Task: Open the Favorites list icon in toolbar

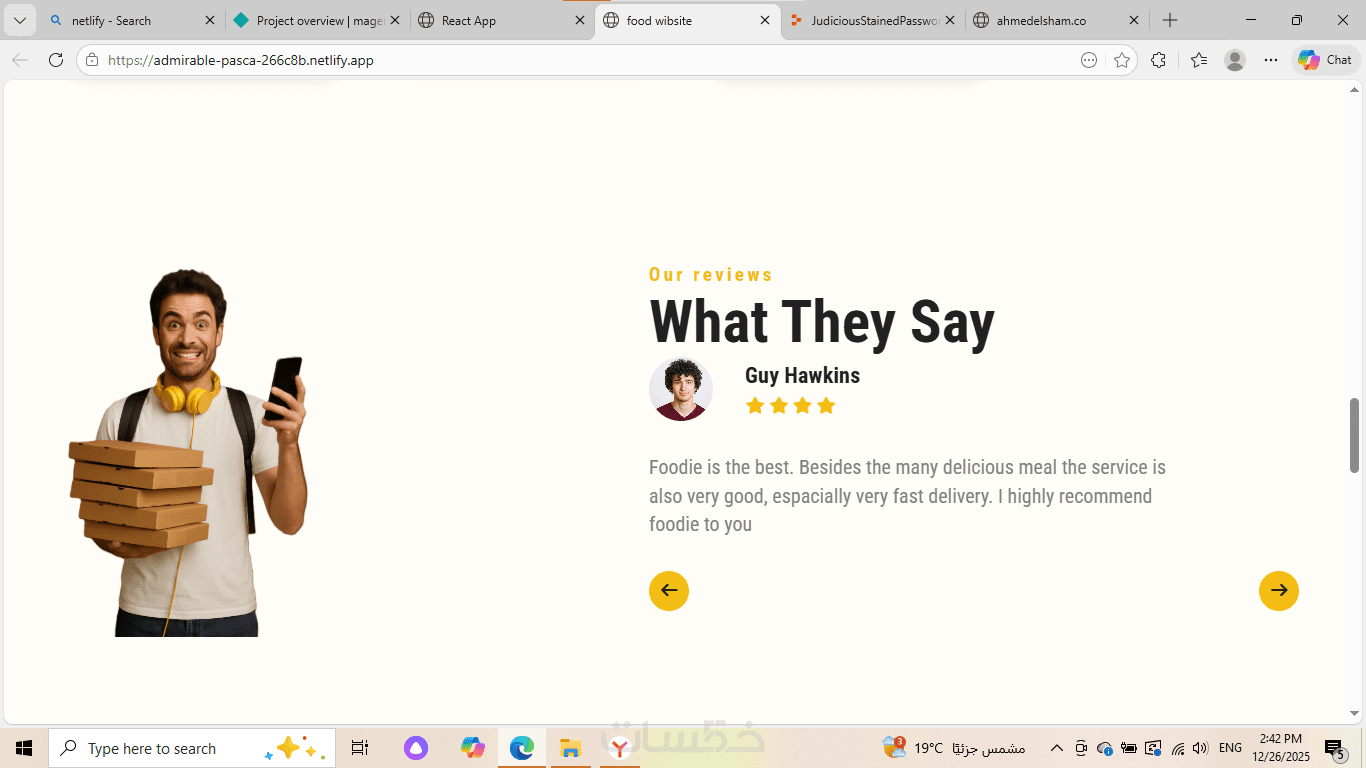Action: tap(1199, 60)
